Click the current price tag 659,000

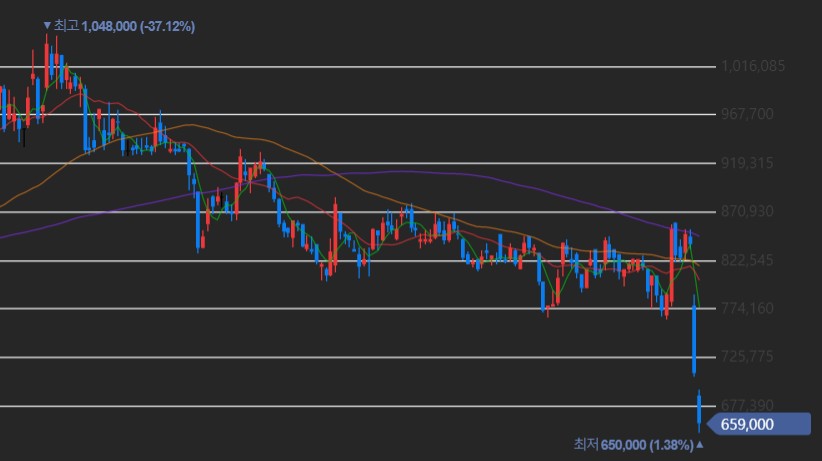pyautogui.click(x=759, y=424)
